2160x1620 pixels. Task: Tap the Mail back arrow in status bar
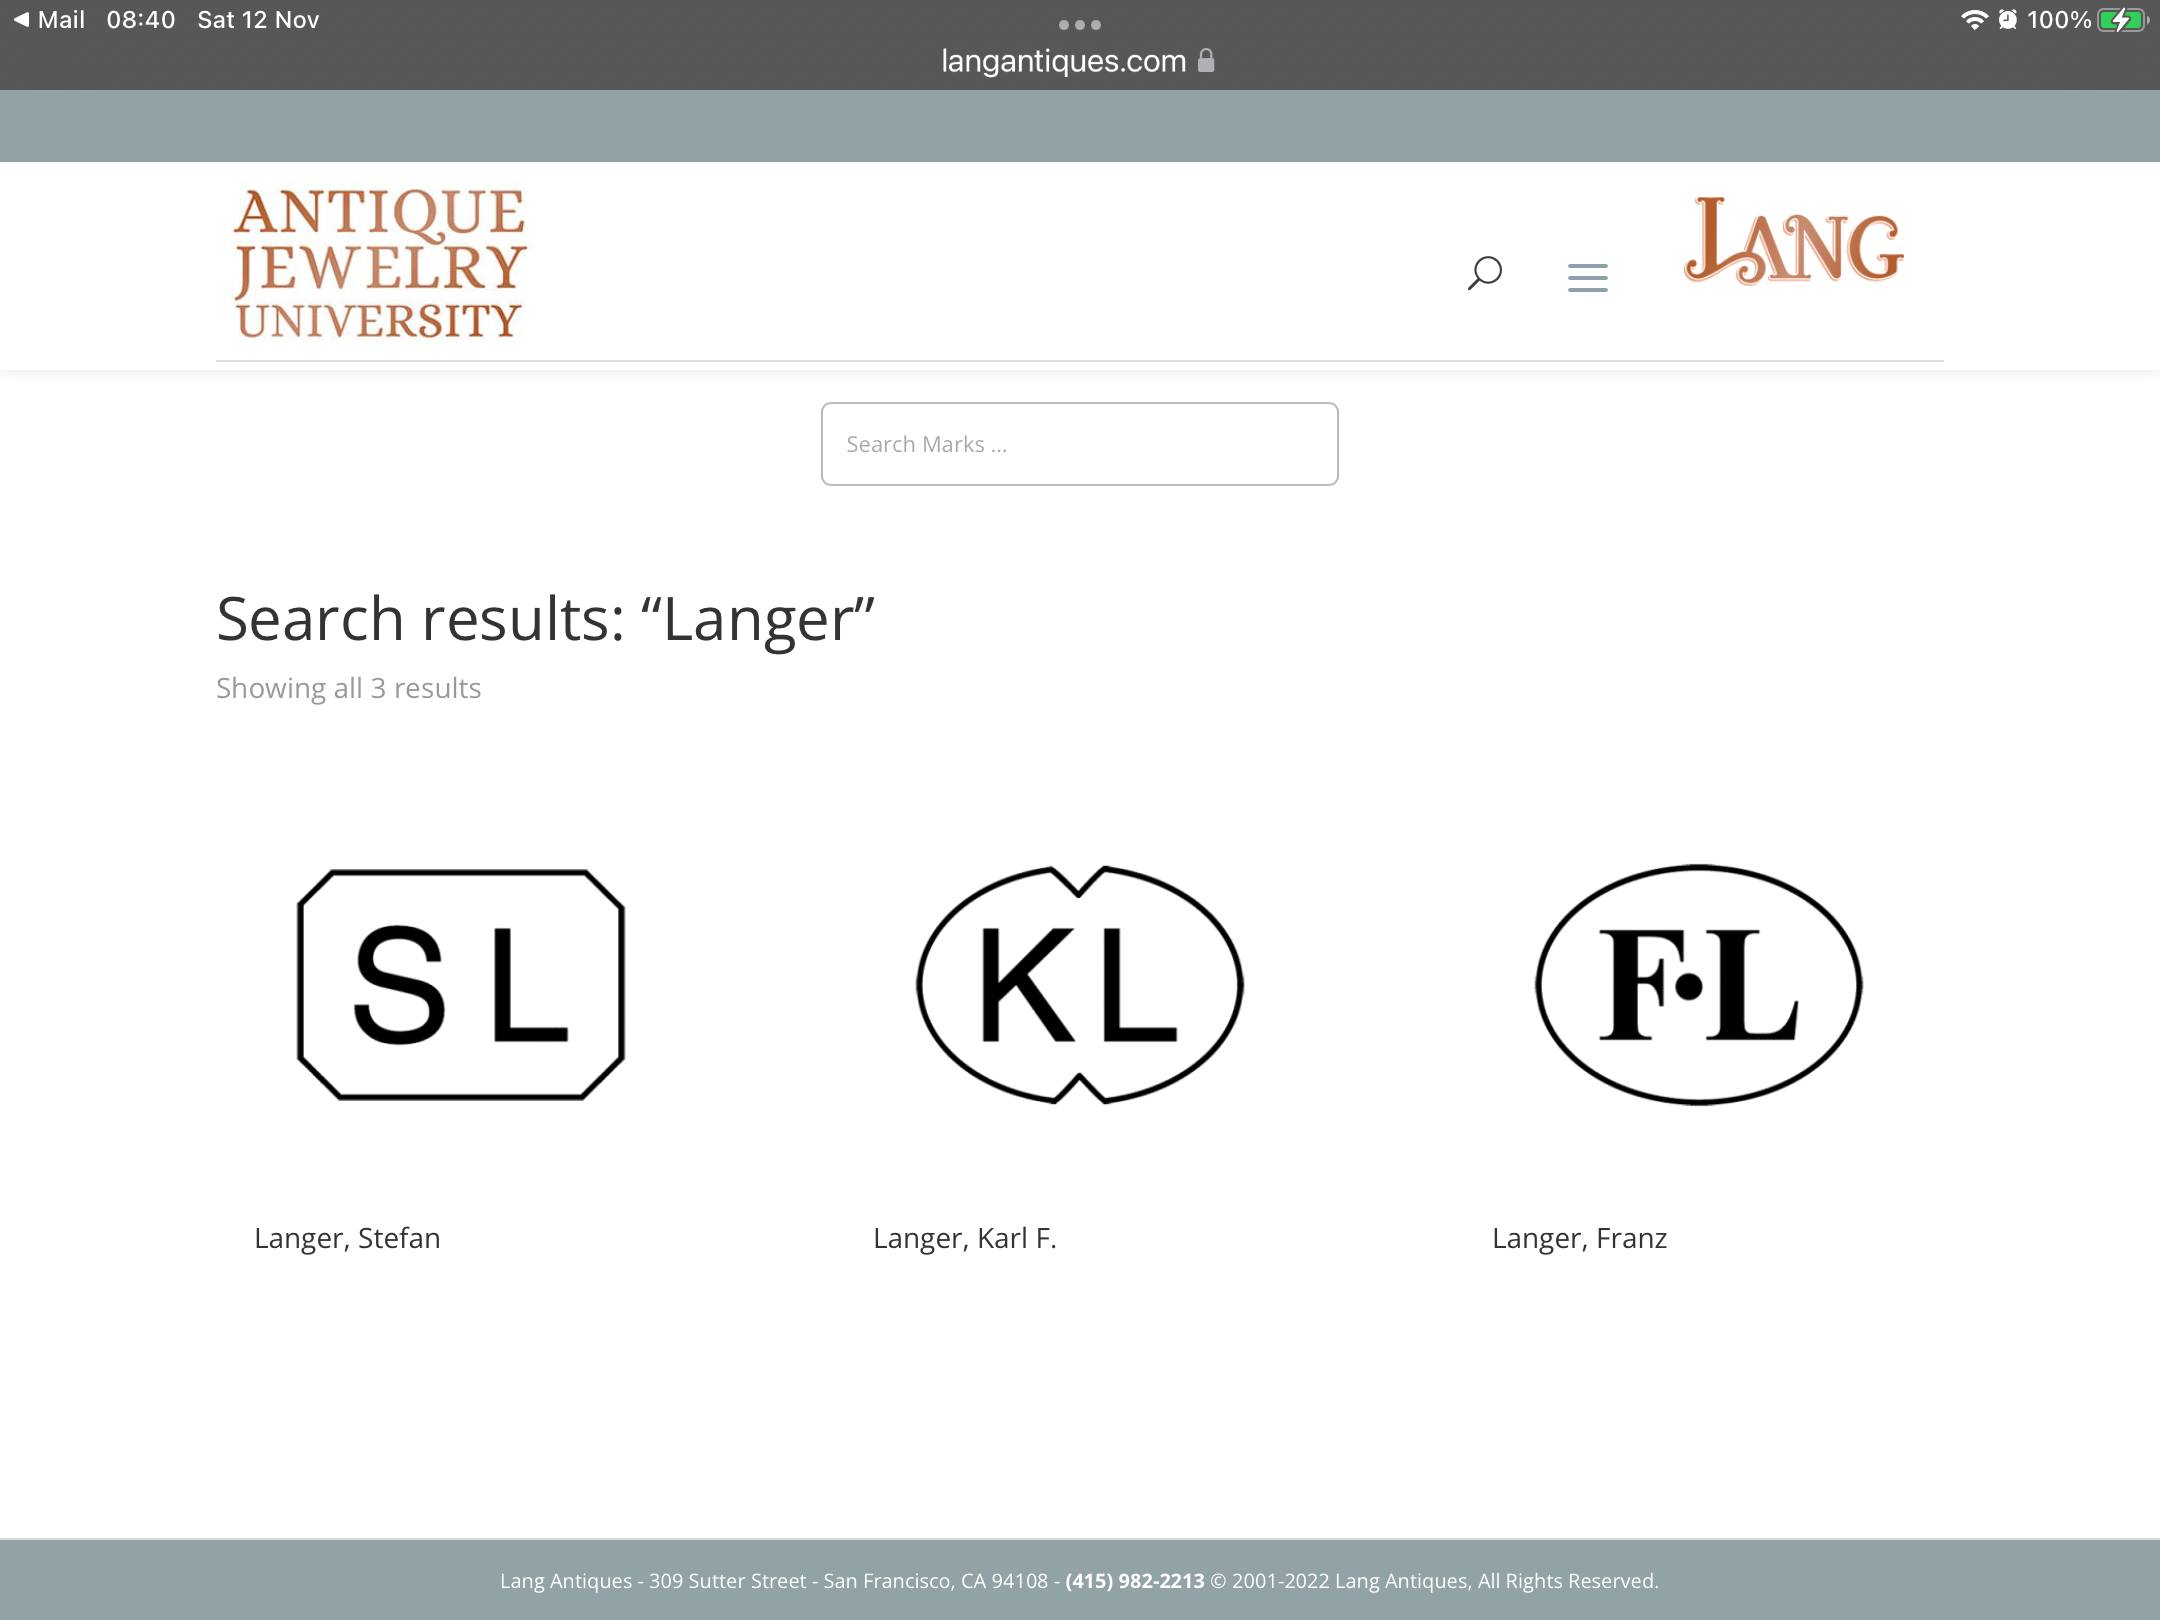point(22,20)
